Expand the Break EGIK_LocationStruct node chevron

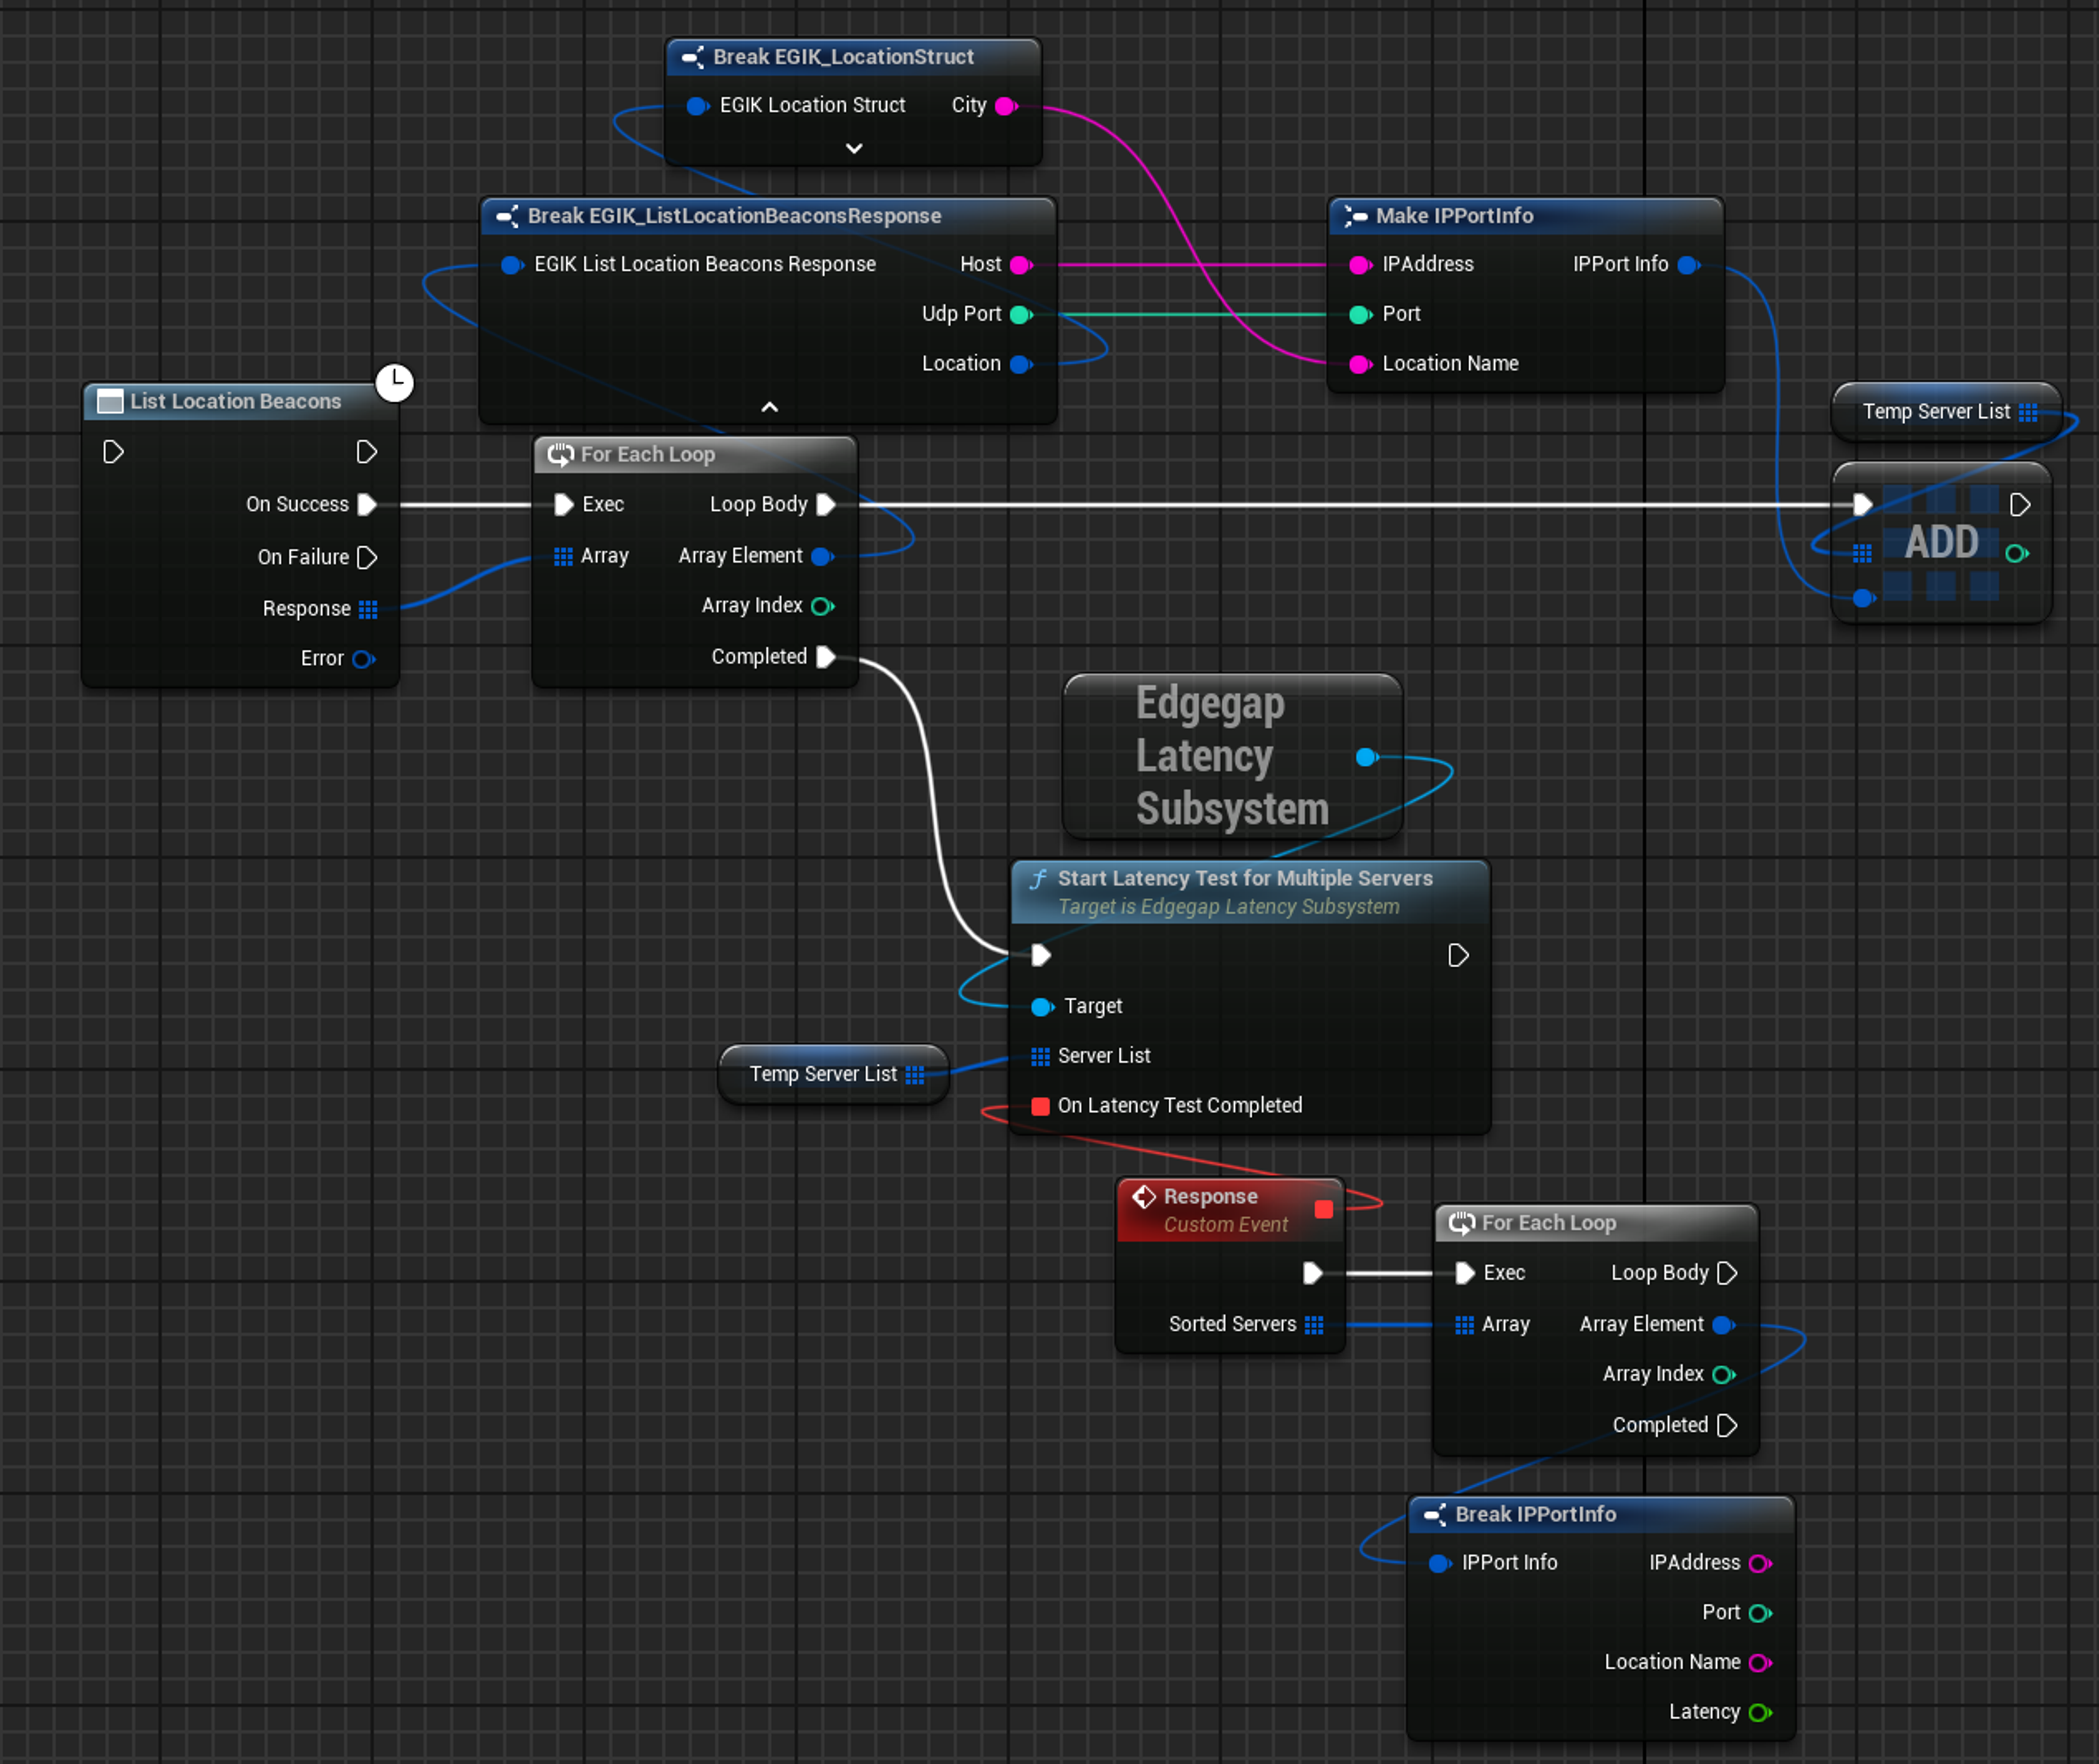tap(853, 148)
